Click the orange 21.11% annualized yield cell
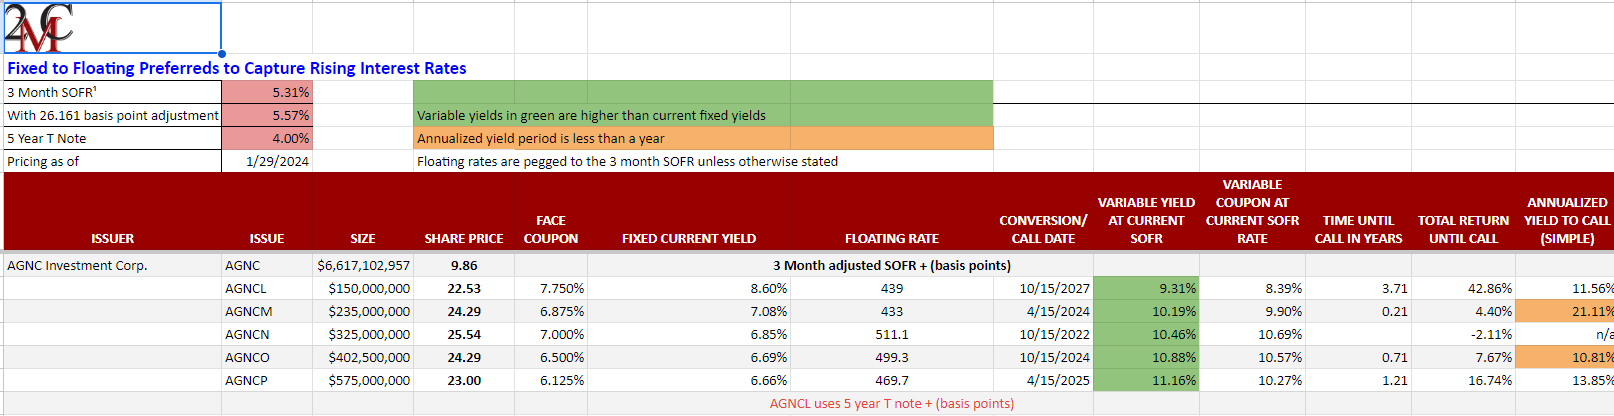 (x=1565, y=311)
